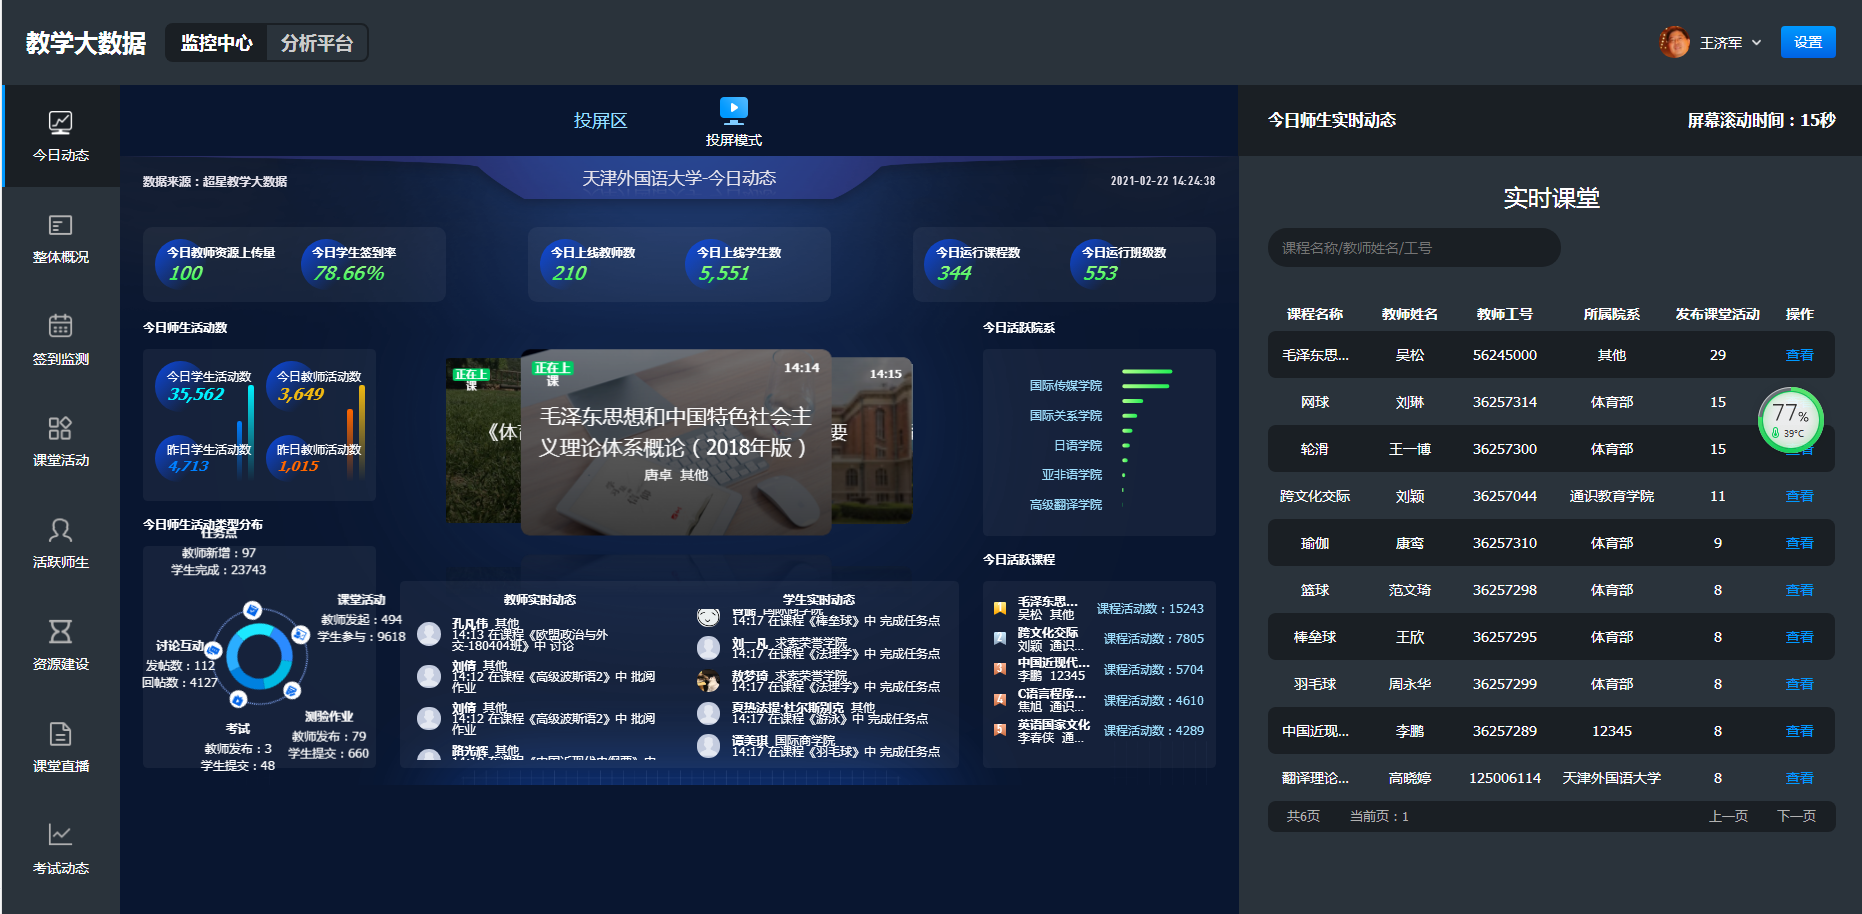
Task: Click the center live course card thumbnail
Action: click(x=675, y=441)
